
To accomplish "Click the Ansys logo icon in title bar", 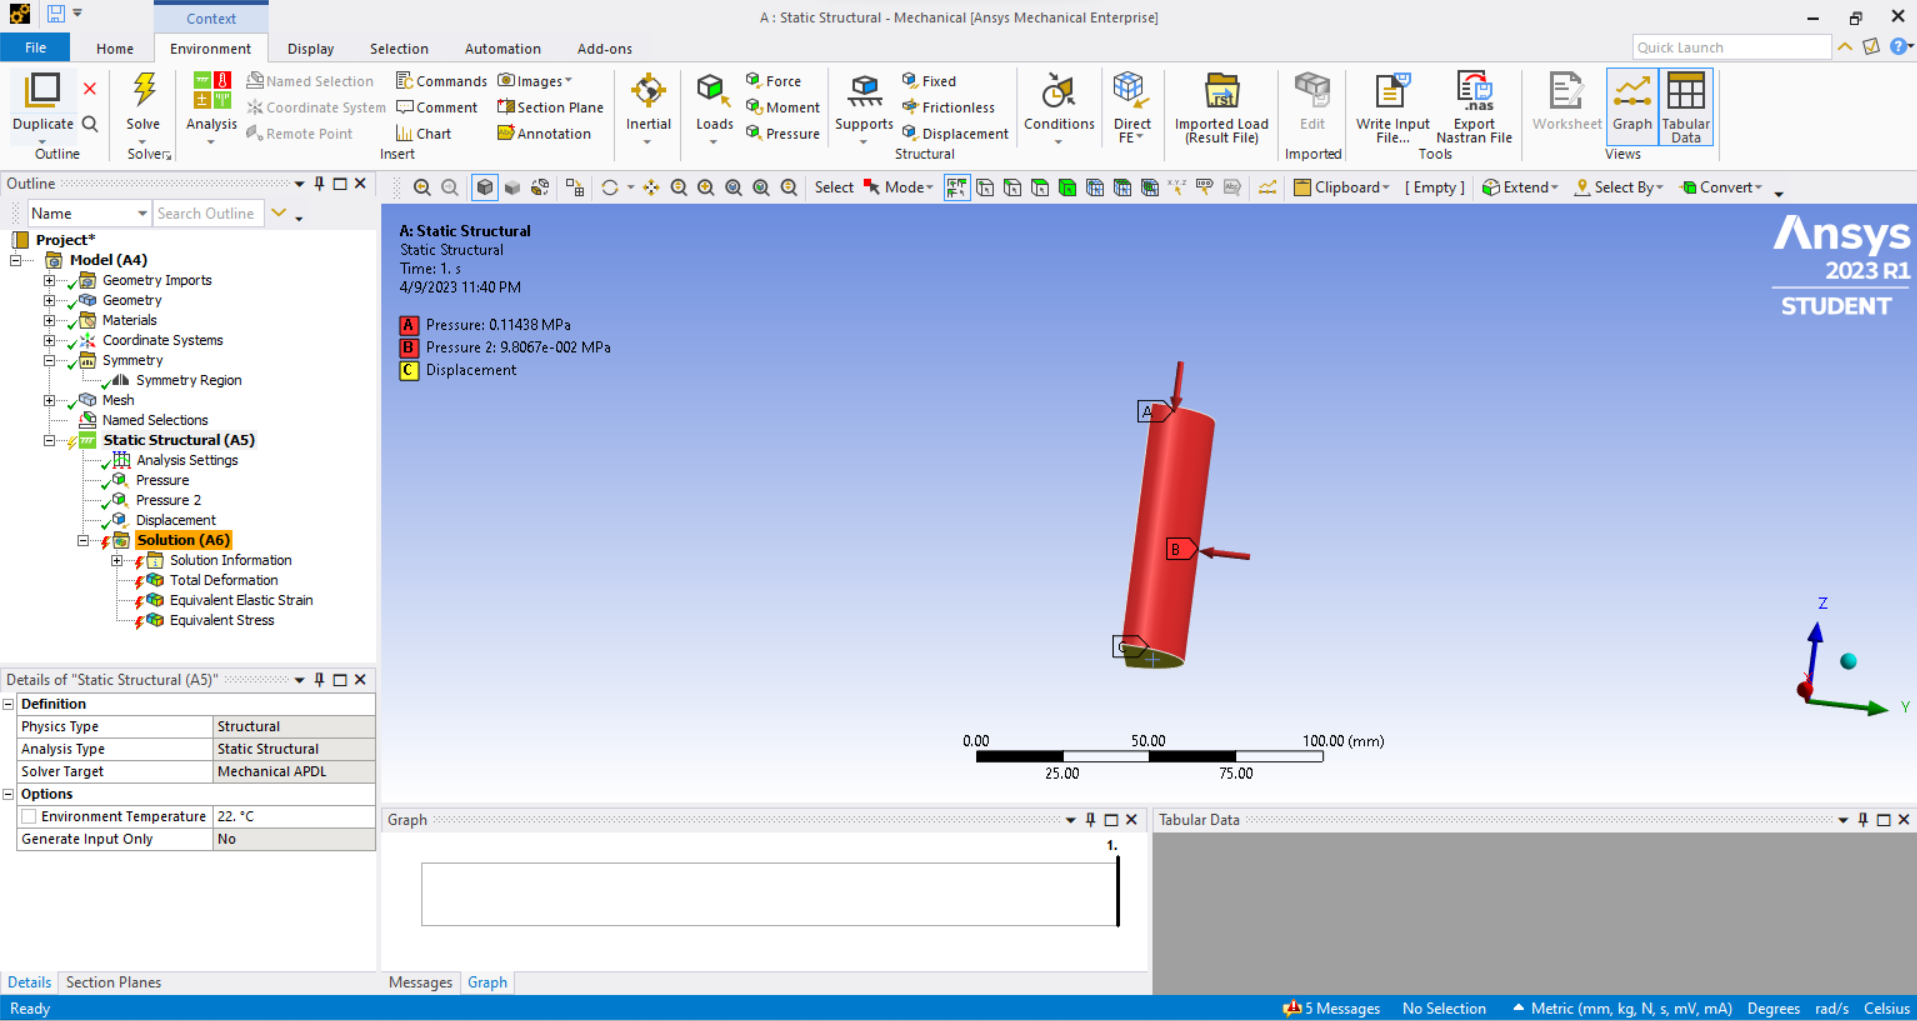I will pos(20,14).
